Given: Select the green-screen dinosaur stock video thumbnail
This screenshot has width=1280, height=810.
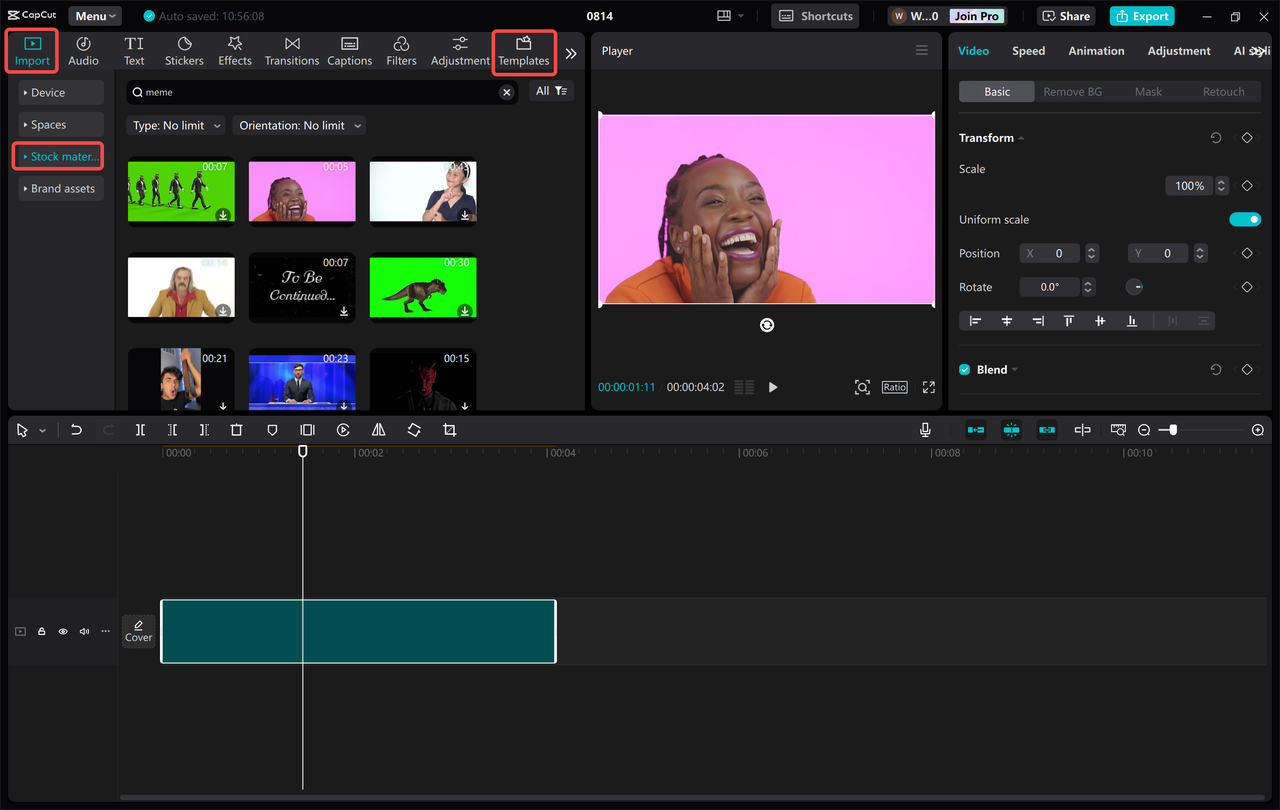Looking at the screenshot, I should (422, 287).
